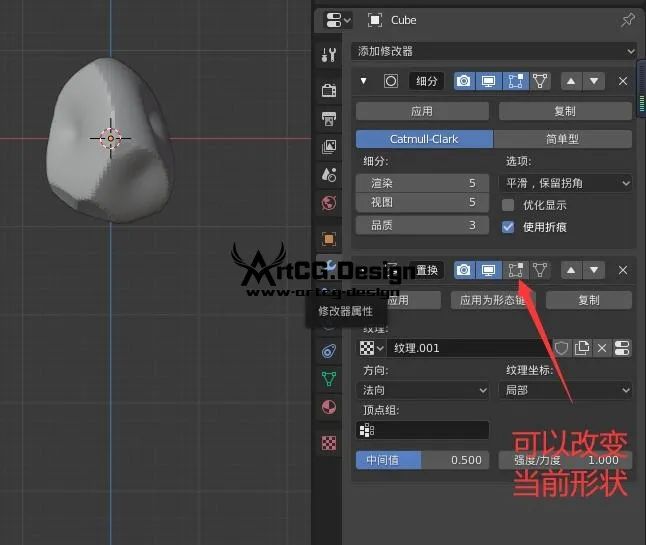Click the 渲染 subdivision level field

point(422,183)
